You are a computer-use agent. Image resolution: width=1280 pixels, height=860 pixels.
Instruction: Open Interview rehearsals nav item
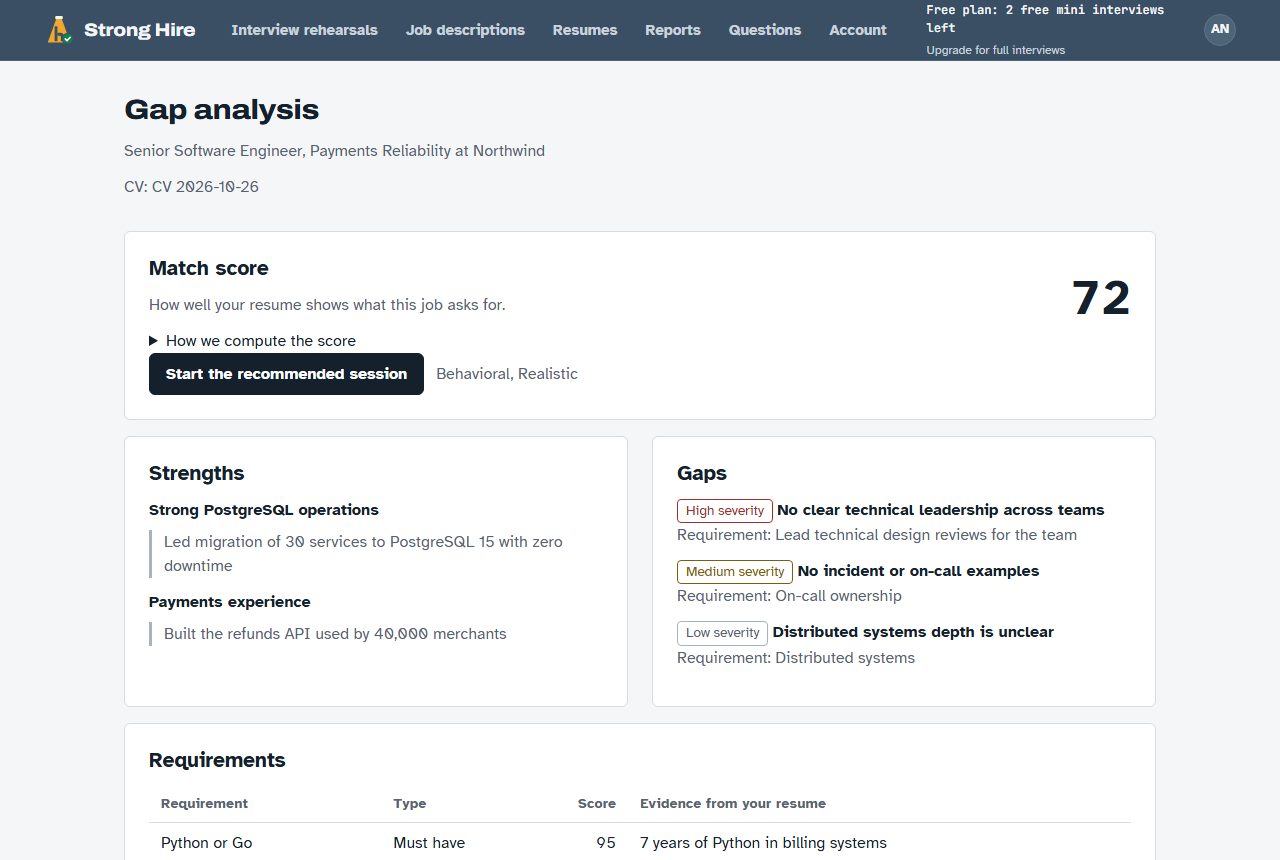tap(304, 30)
